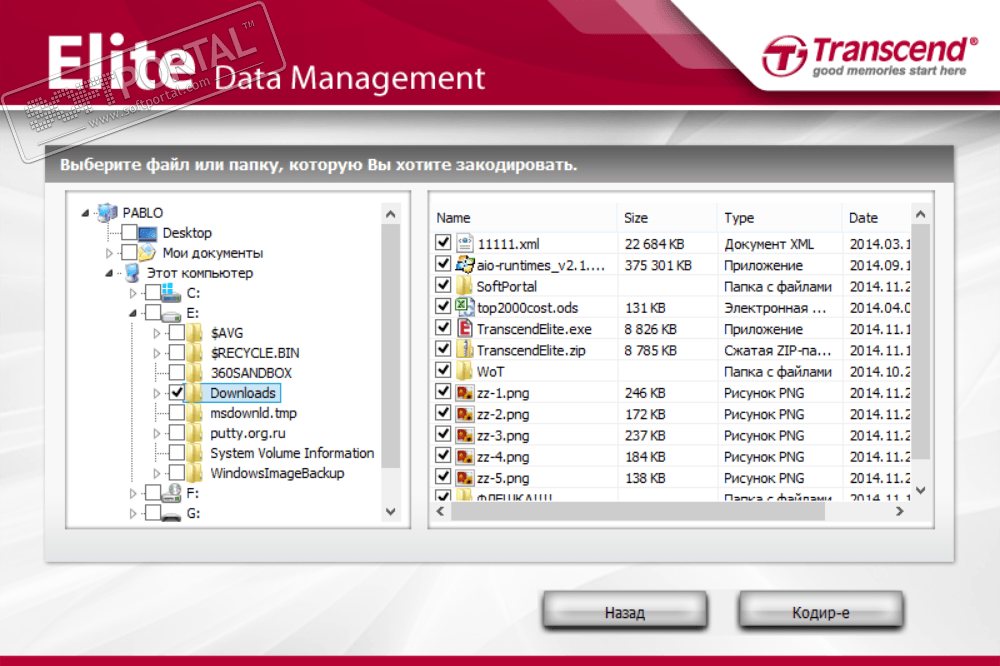This screenshot has height=666, width=1000.
Task: Select the putty.org.ru tree label
Action: point(248,433)
